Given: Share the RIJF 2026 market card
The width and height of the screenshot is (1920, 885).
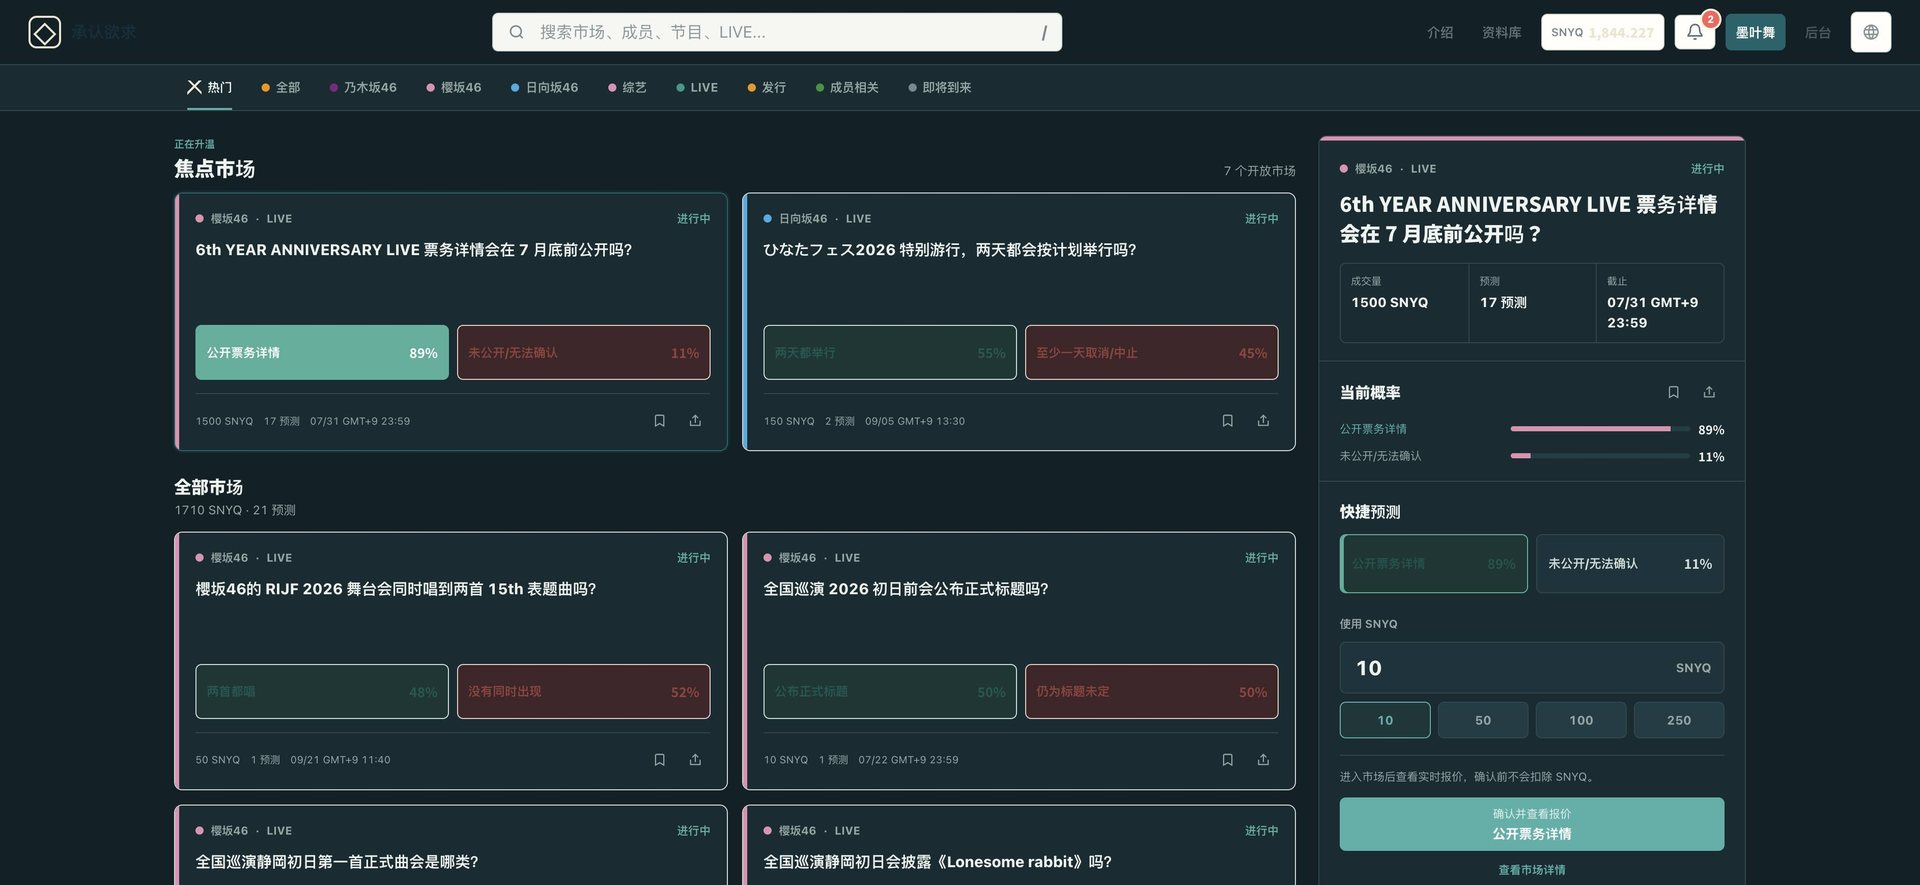Looking at the screenshot, I should (695, 760).
